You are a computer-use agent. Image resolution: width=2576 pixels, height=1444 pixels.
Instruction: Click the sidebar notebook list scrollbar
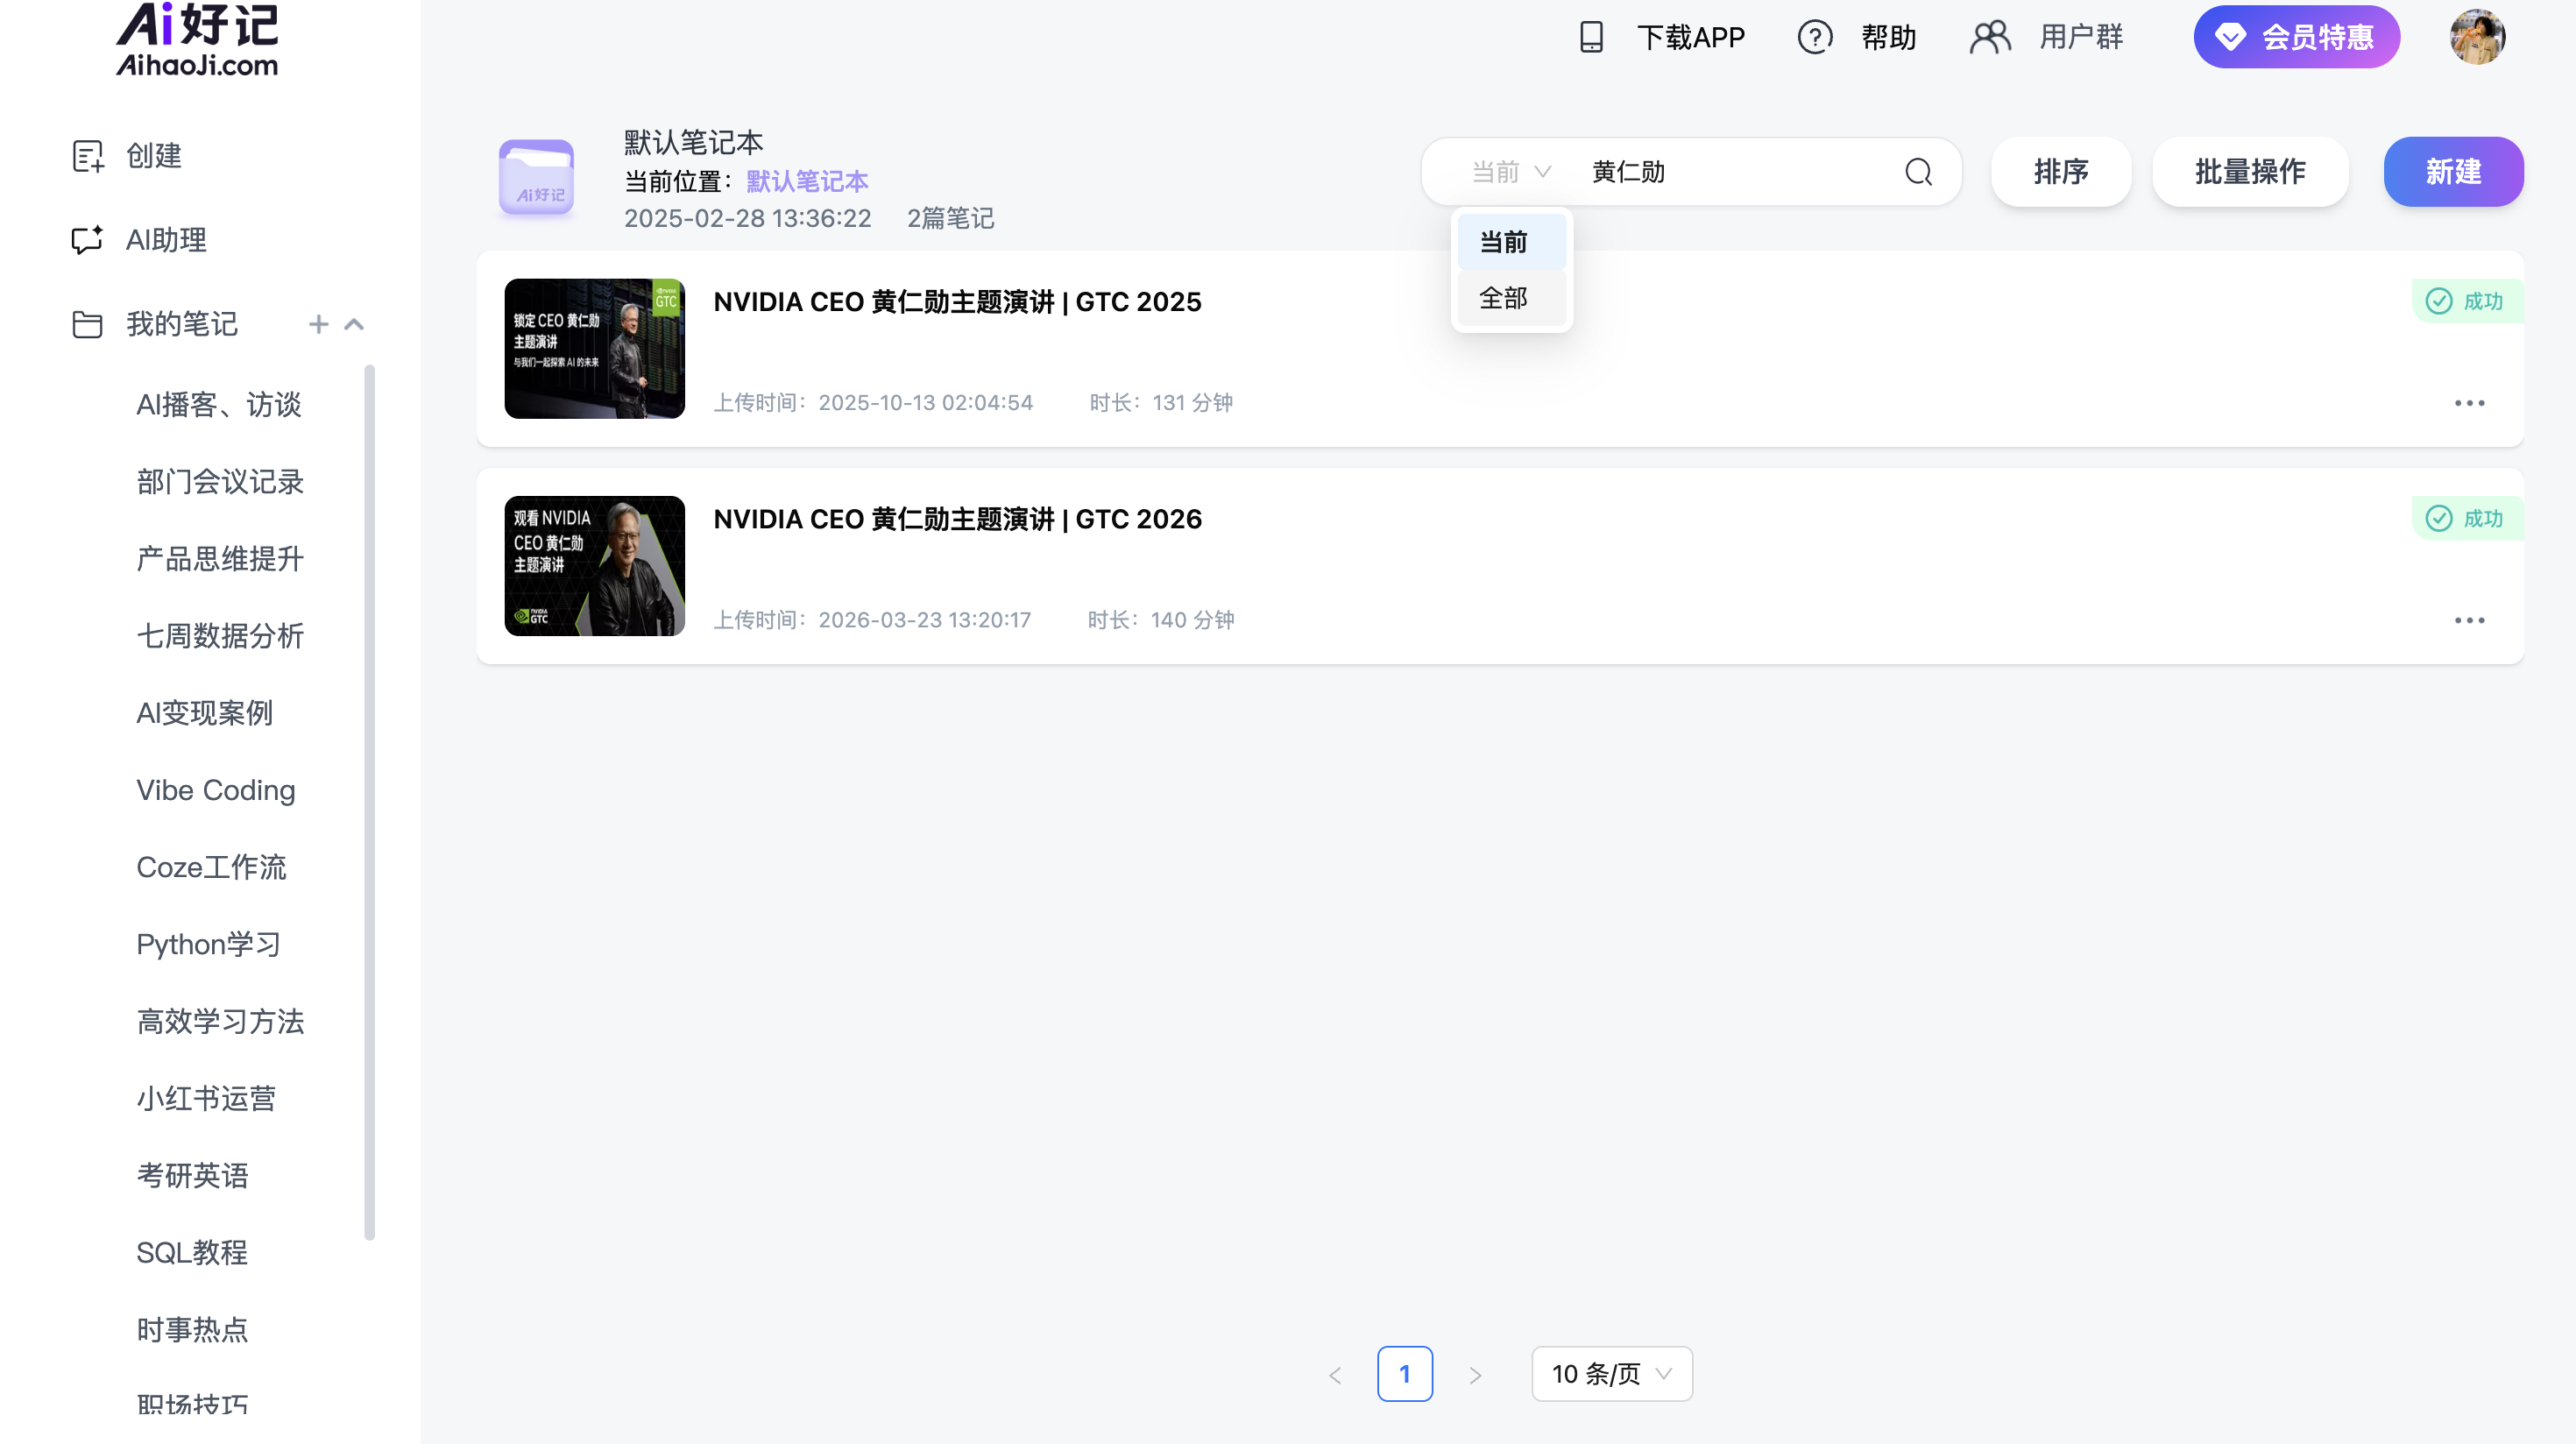[x=370, y=803]
